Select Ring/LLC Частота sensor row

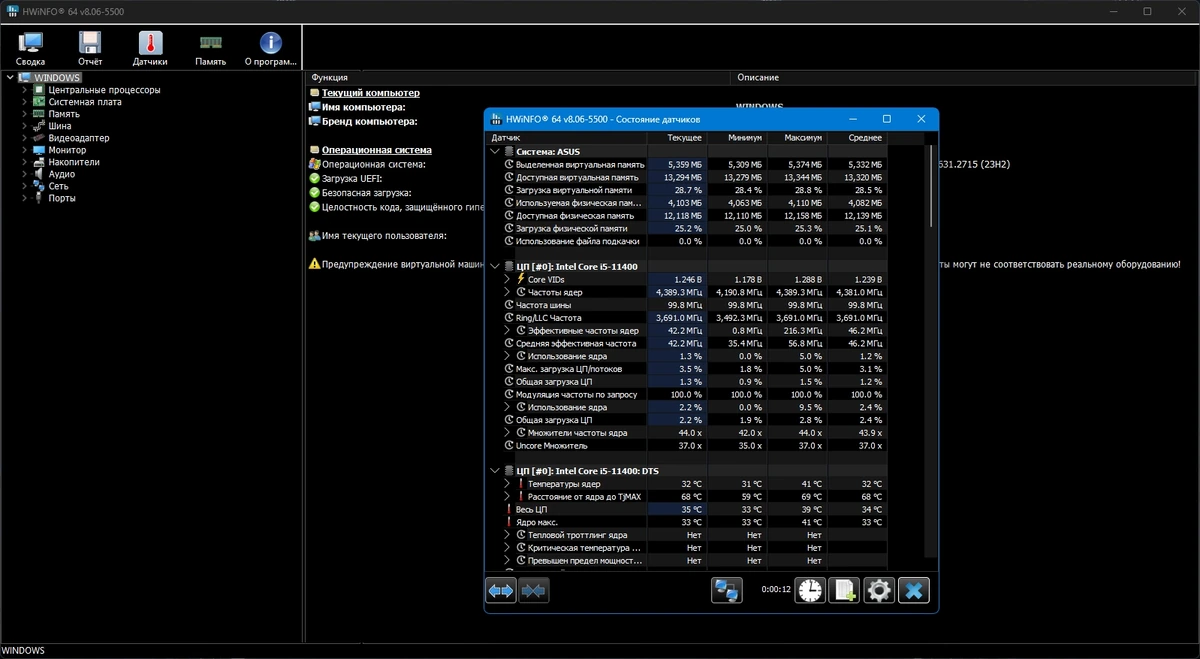(x=687, y=317)
